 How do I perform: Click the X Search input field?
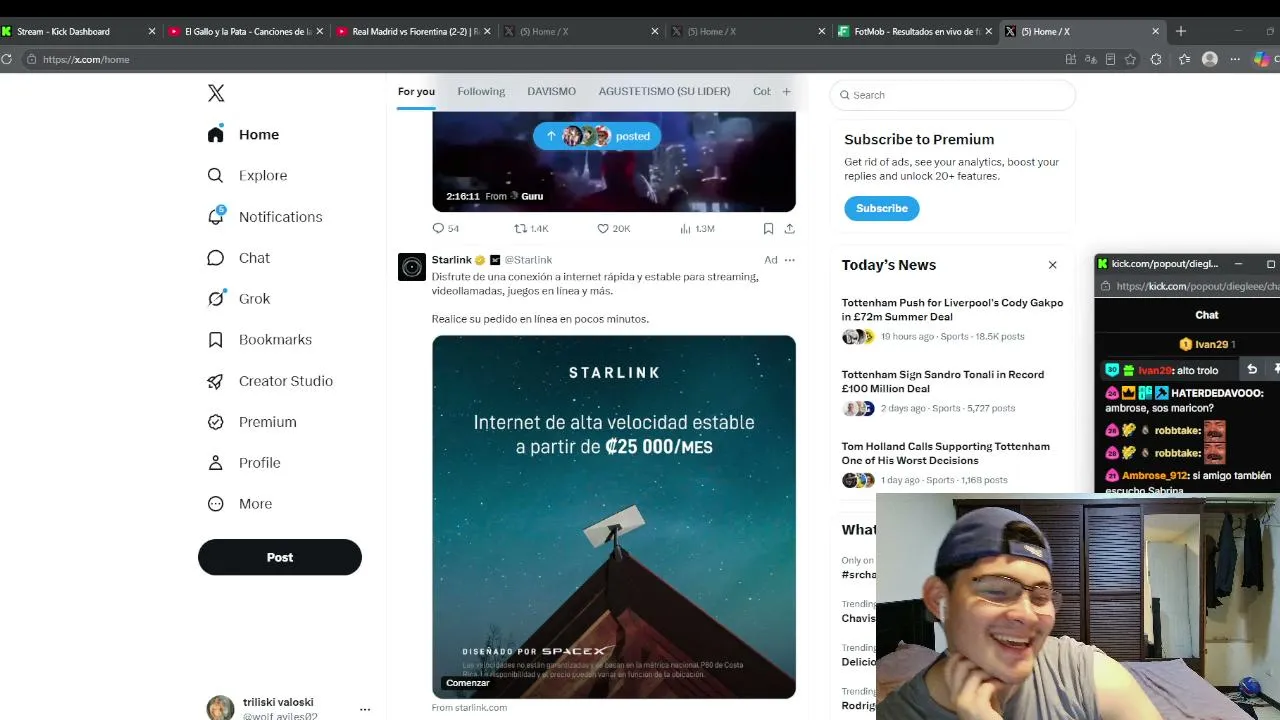pyautogui.click(x=953, y=95)
